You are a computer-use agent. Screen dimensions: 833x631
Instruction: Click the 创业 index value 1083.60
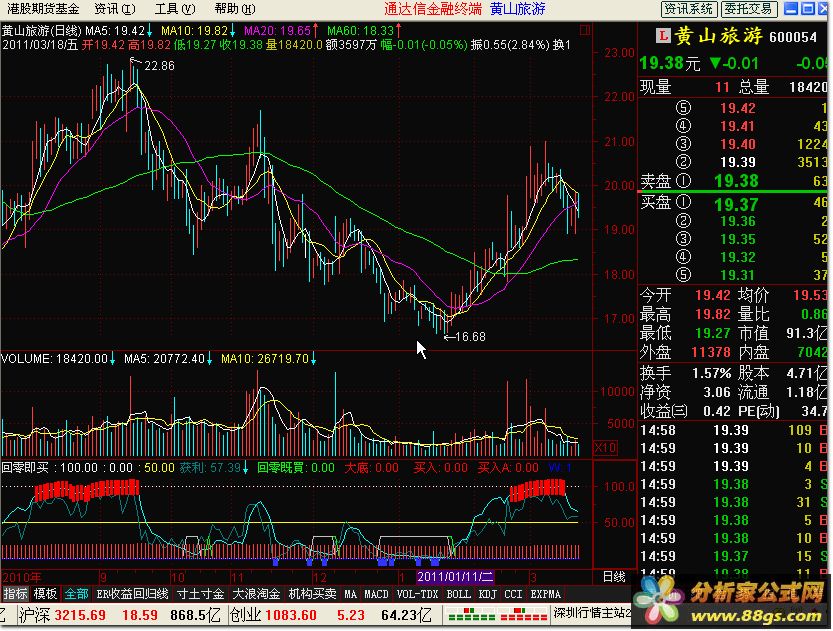(291, 616)
